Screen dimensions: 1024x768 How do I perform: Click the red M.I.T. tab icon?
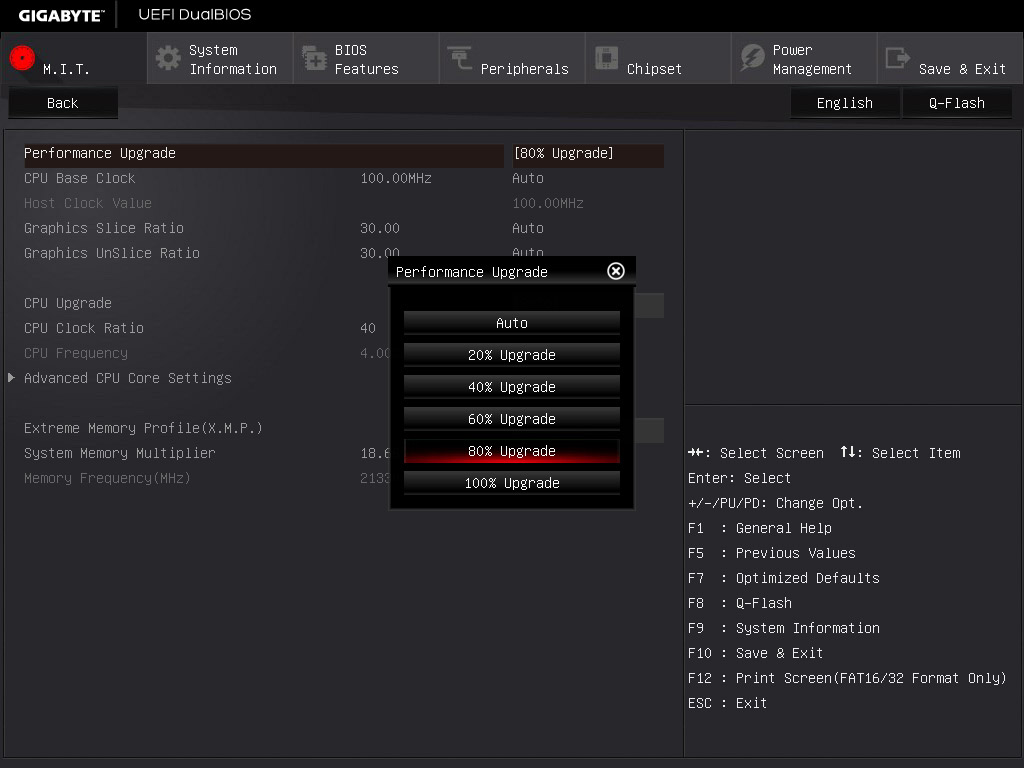click(x=22, y=58)
